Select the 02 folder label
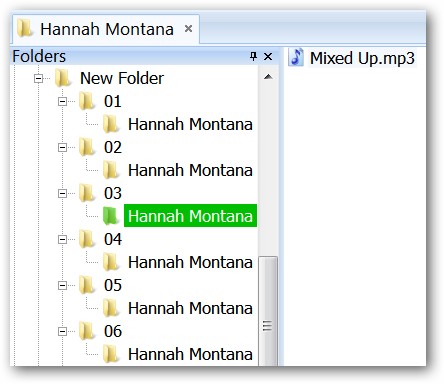The height and width of the screenshot is (384, 444). pyautogui.click(x=113, y=147)
